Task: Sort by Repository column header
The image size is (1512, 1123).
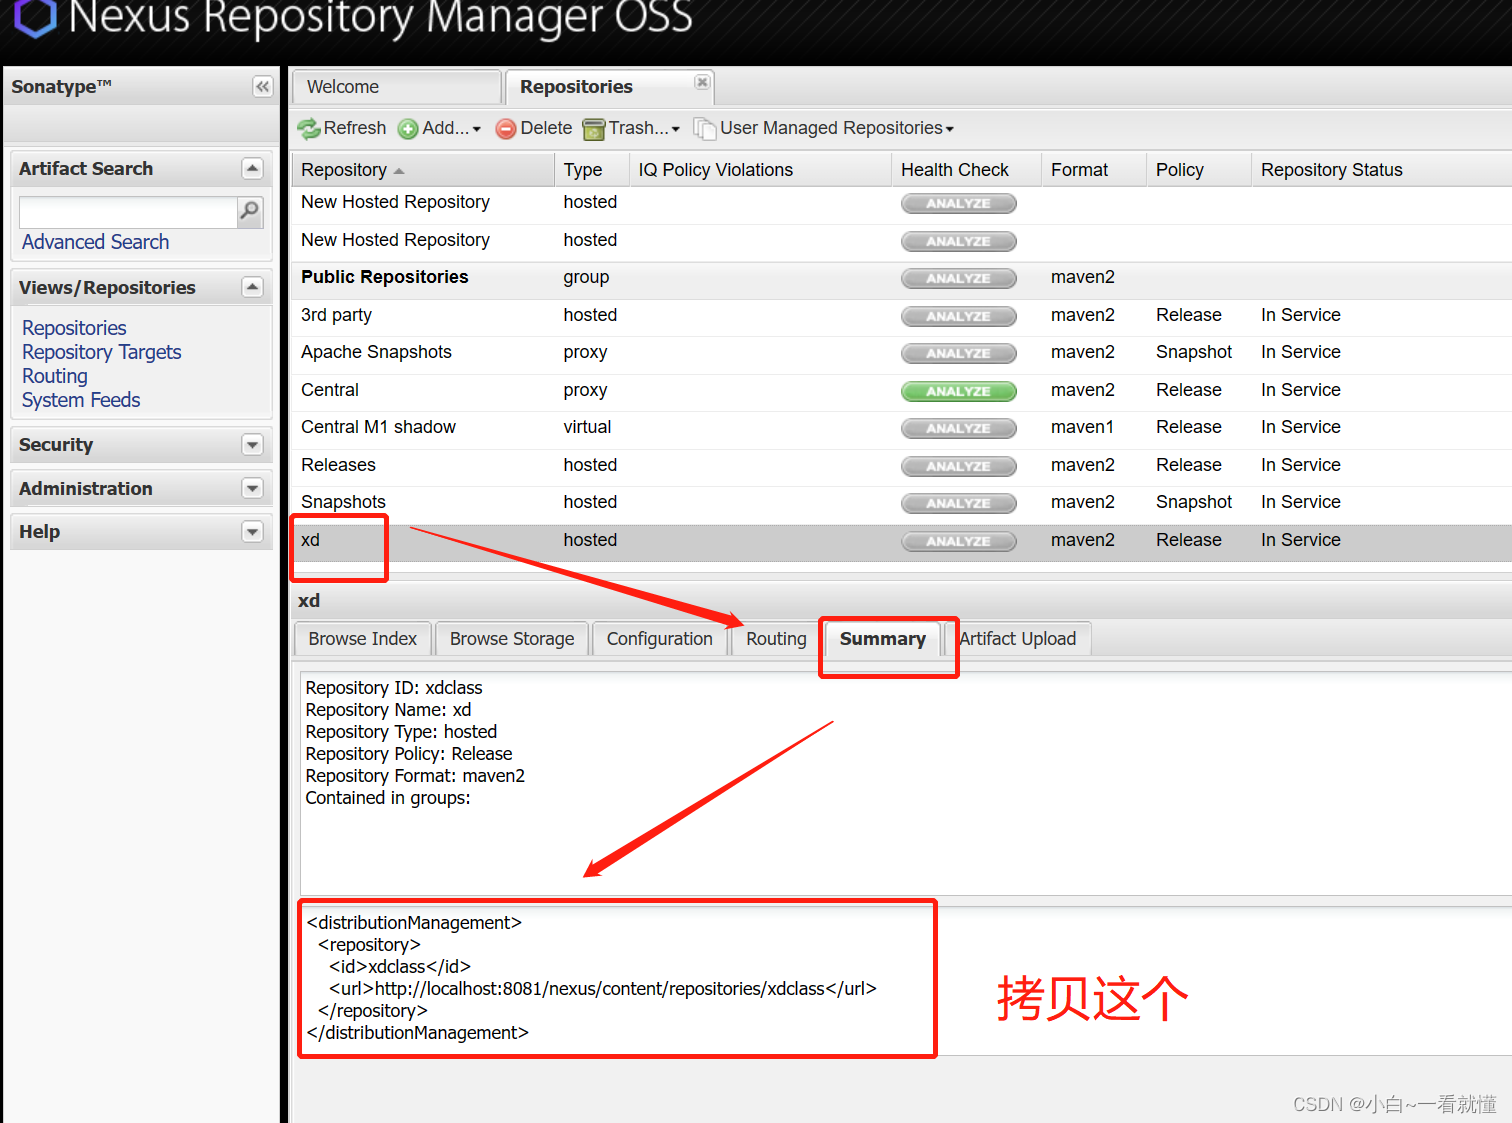Action: click(x=422, y=170)
